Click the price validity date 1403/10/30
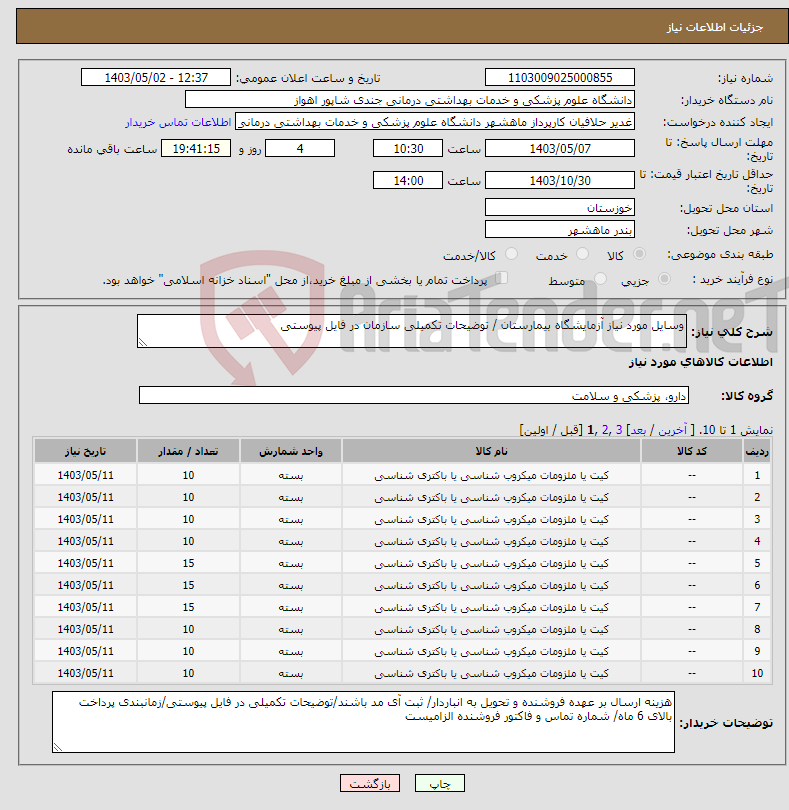The width and height of the screenshot is (789, 810). [560, 180]
